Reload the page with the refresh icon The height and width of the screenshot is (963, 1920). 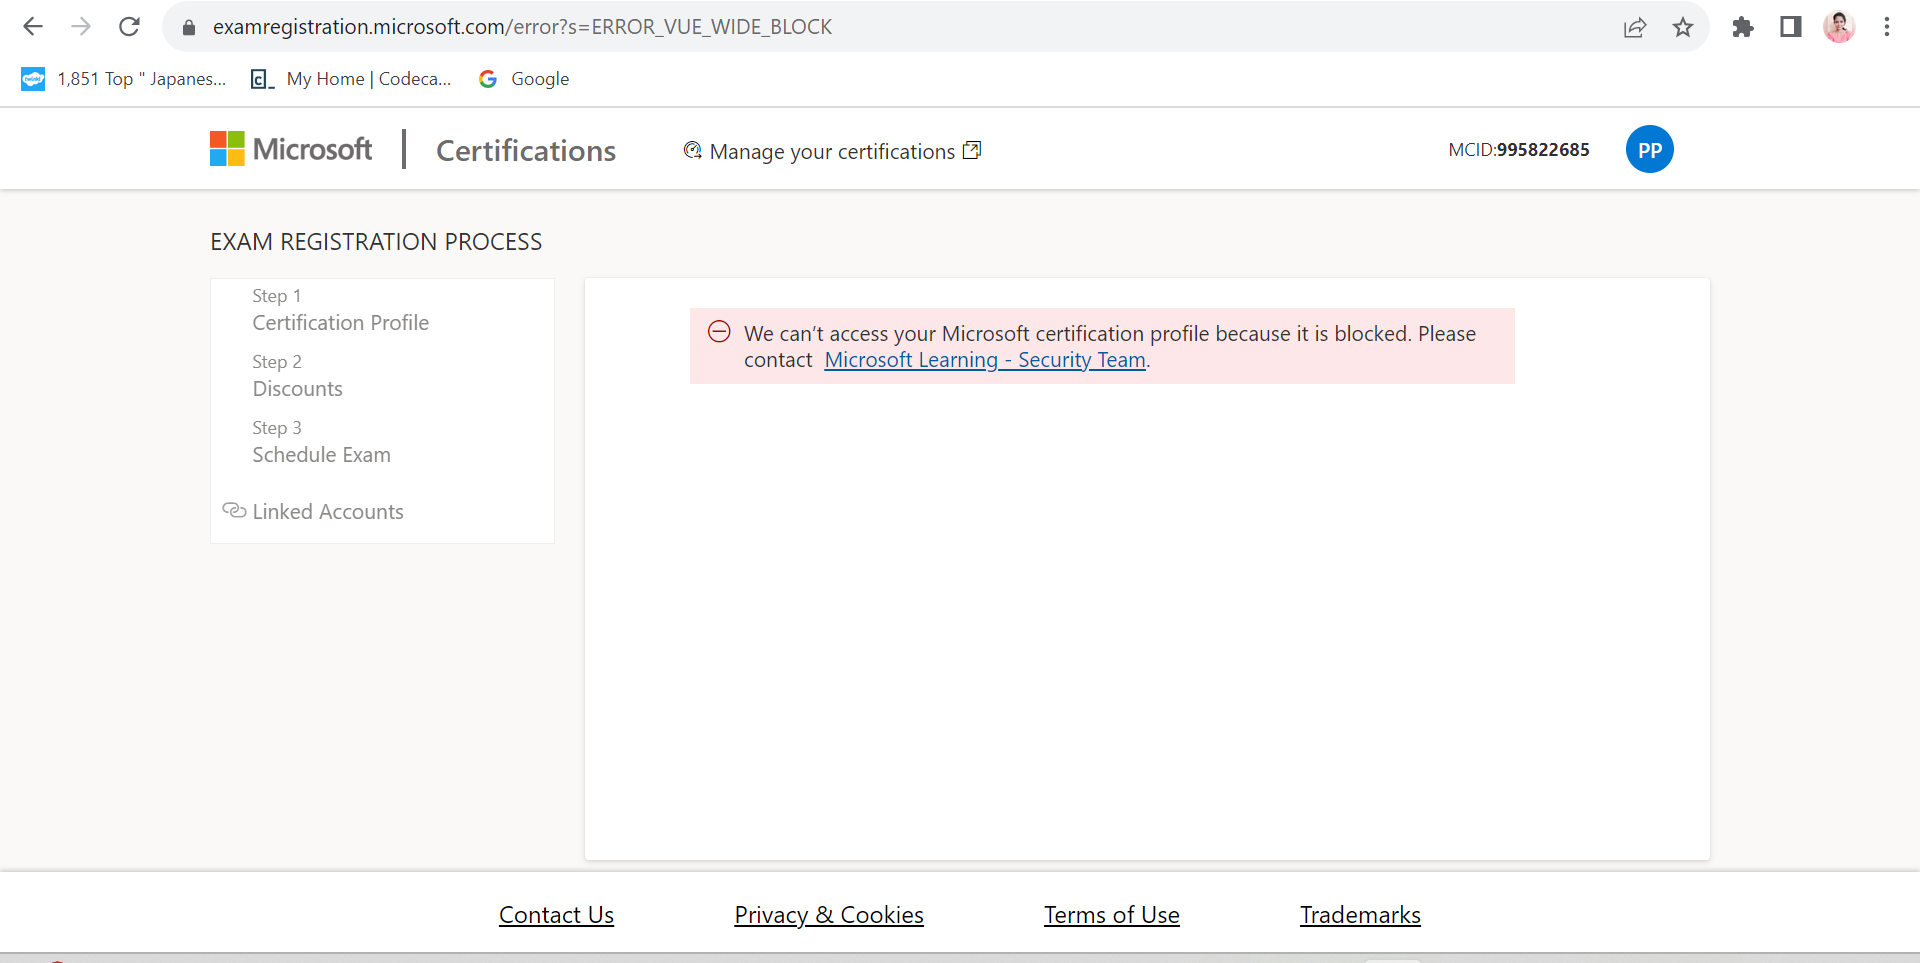129,27
